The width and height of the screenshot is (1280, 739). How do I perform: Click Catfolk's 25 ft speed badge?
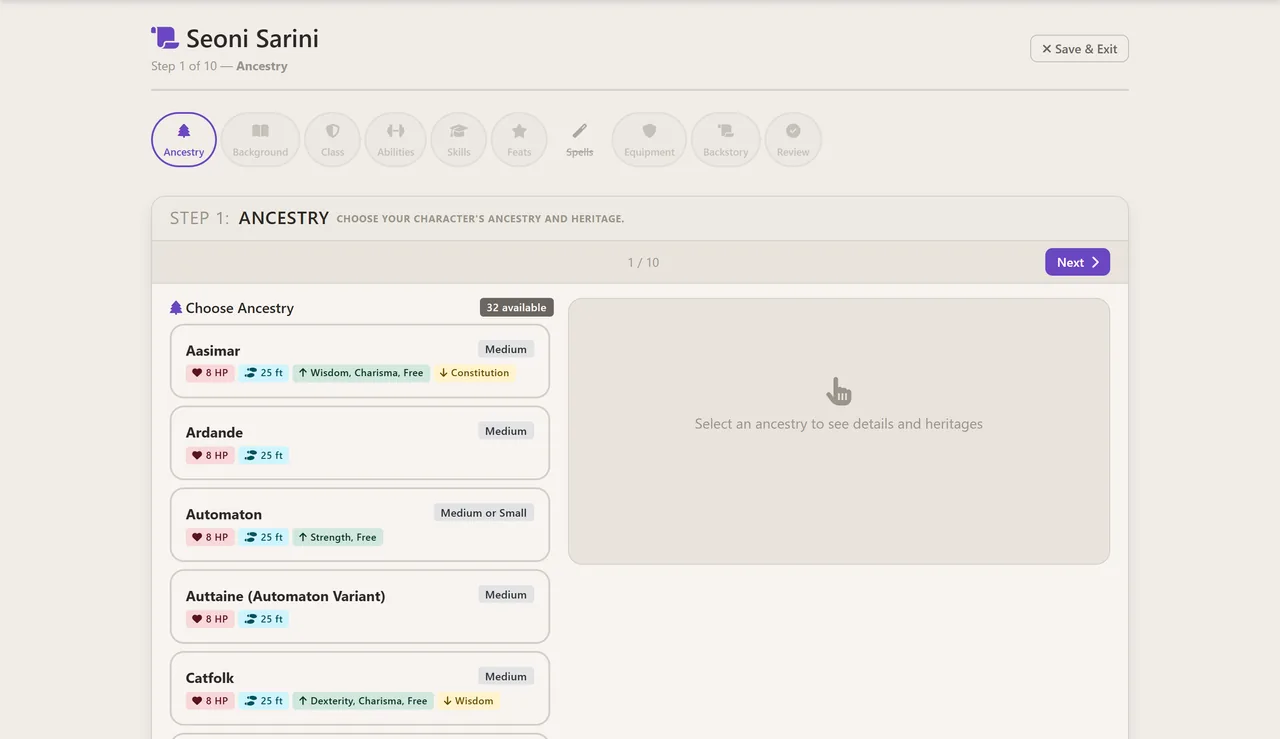(264, 701)
